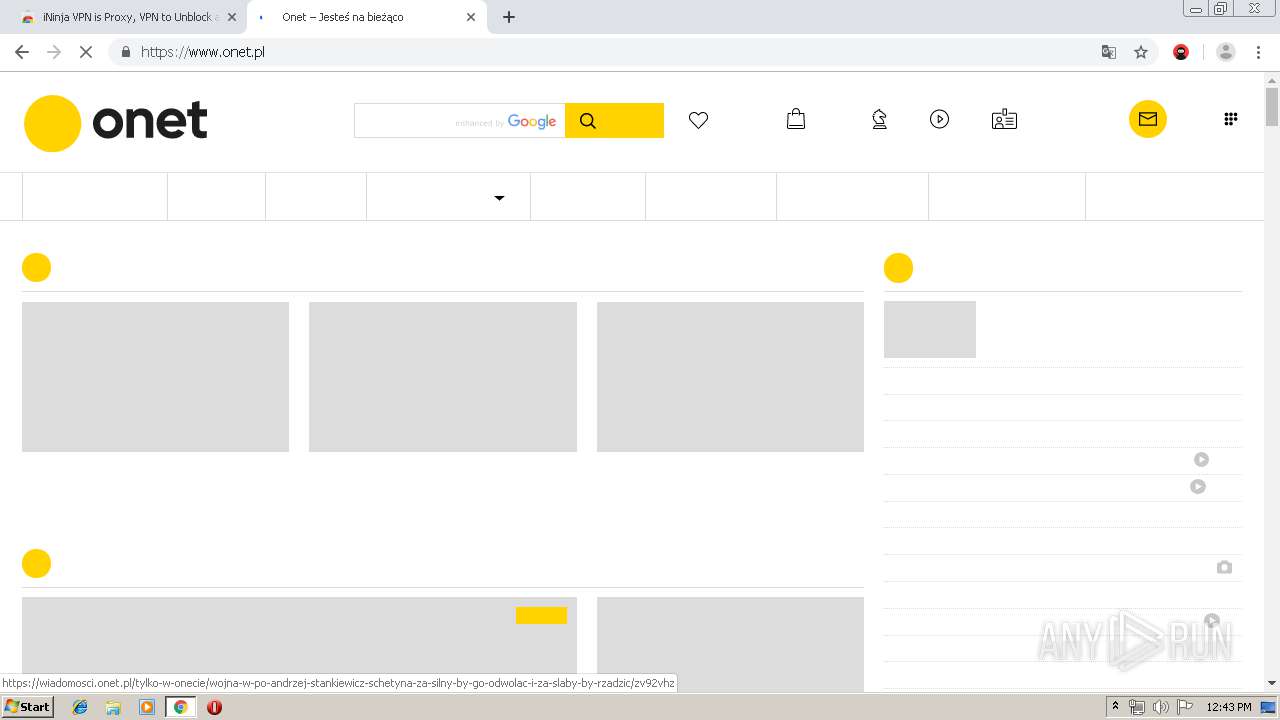Show hidden tray icons arrow
This screenshot has height=720, width=1280.
(x=1115, y=707)
